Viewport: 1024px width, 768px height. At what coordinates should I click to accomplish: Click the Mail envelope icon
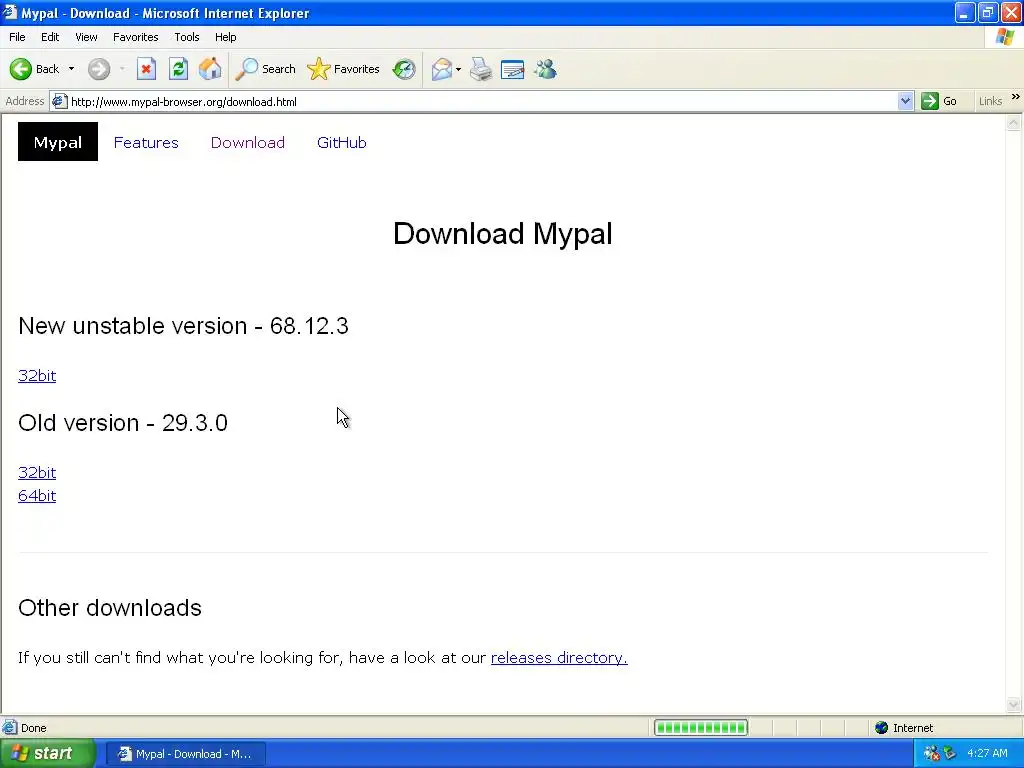(442, 69)
